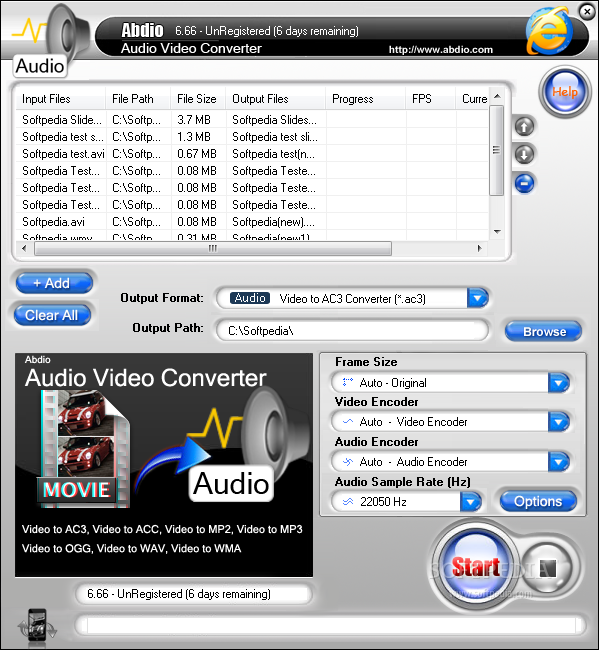This screenshot has height=650, width=599.
Task: Click the Audio Video Converter preview banner
Action: (164, 465)
